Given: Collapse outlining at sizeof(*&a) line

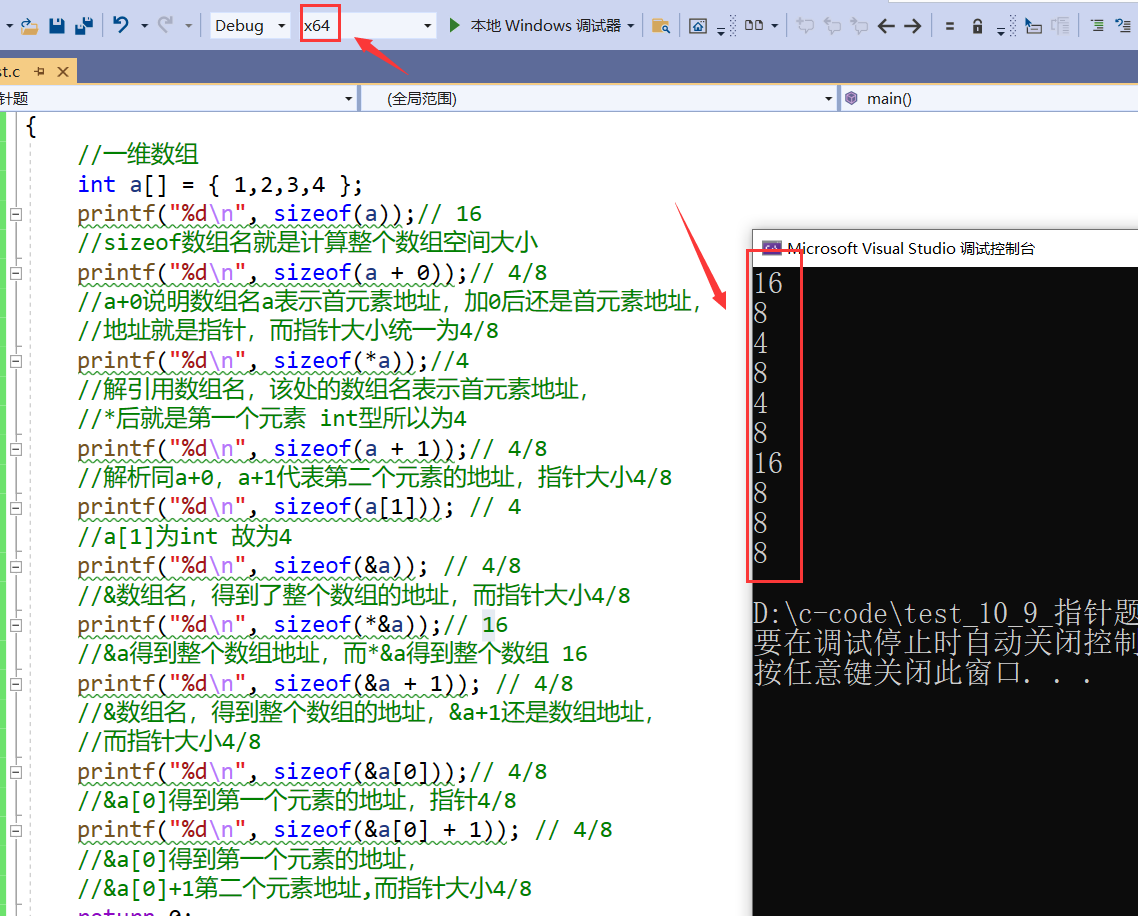Looking at the screenshot, I should coord(16,625).
